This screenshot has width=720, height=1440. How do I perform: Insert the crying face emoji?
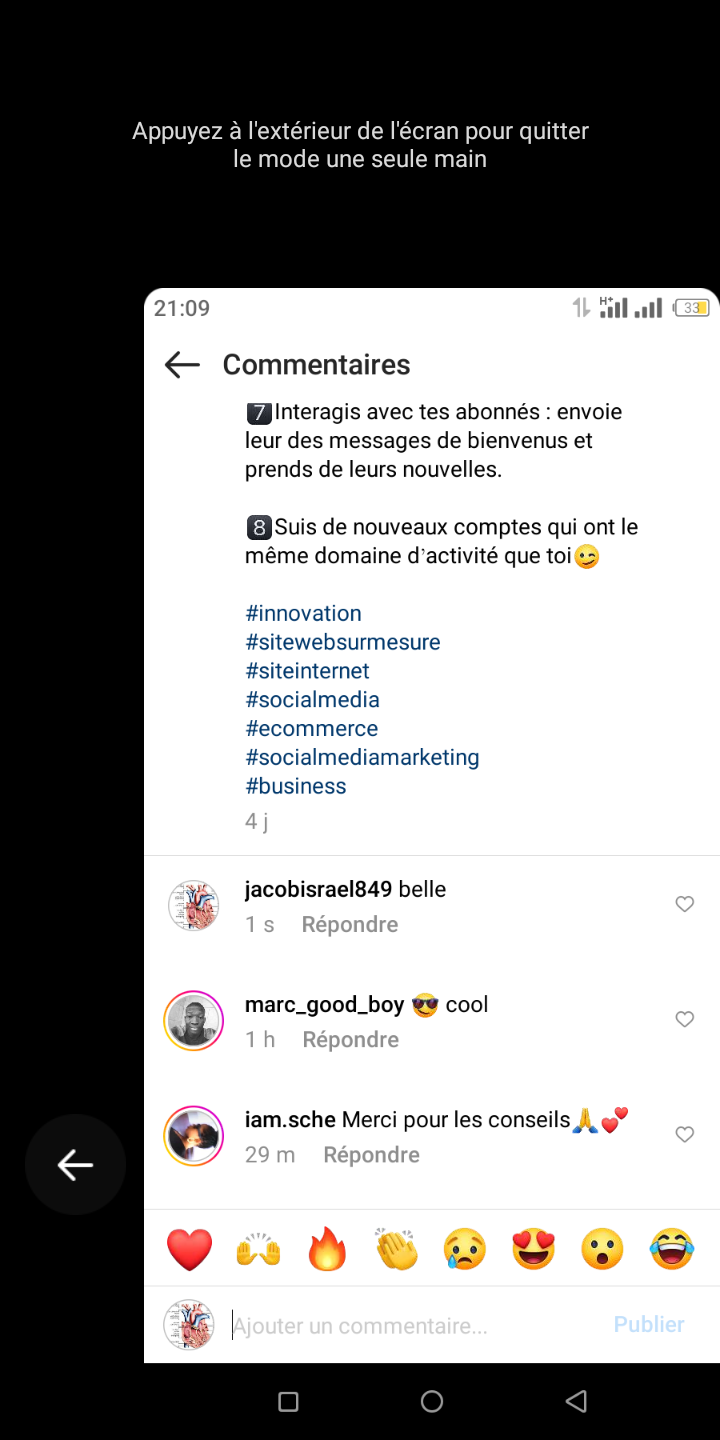465,1250
